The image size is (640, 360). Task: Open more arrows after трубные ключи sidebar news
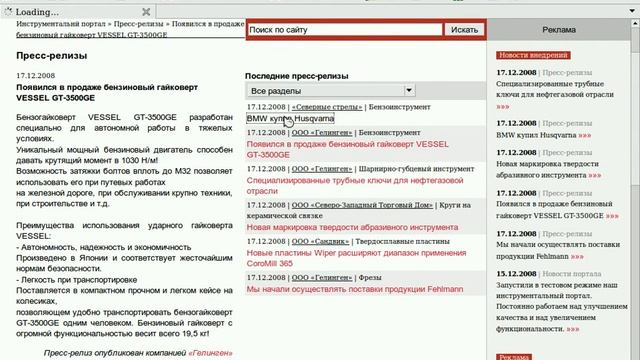(503, 106)
